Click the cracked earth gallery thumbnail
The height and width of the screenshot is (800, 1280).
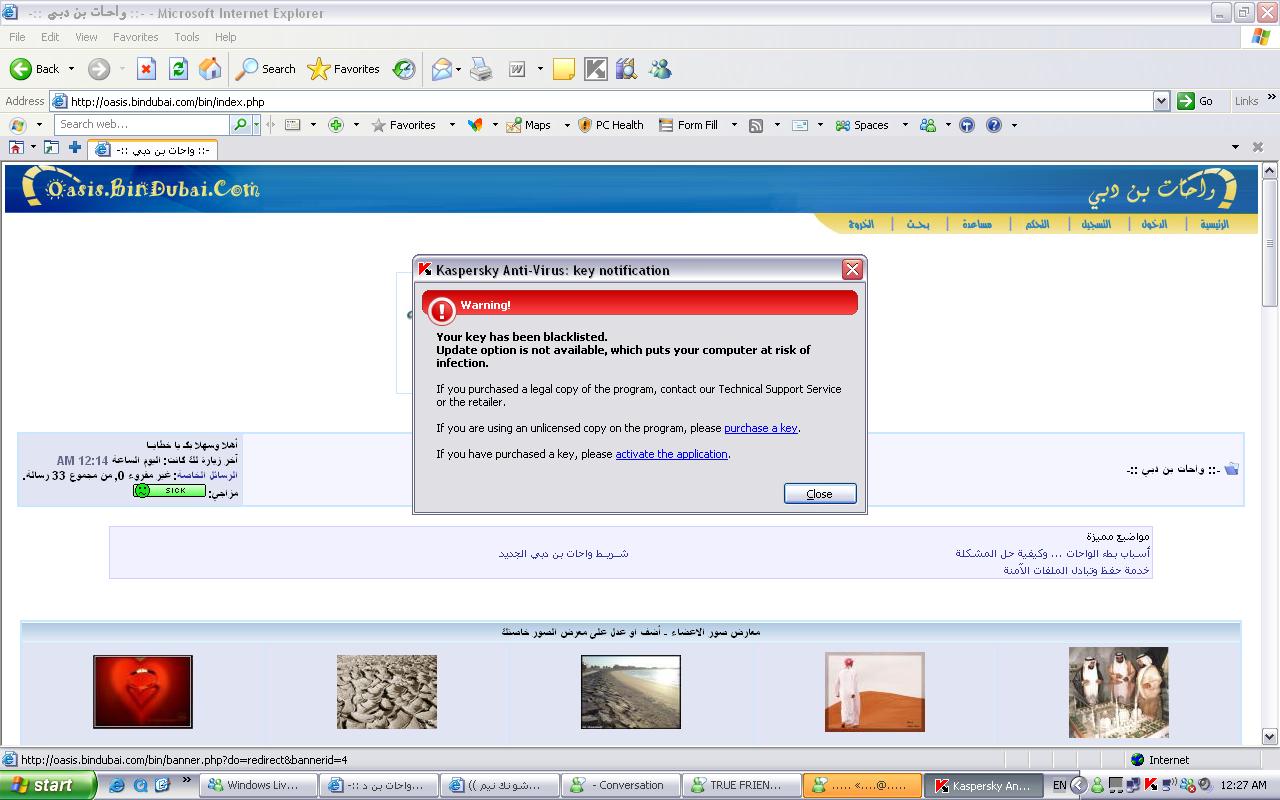[387, 692]
